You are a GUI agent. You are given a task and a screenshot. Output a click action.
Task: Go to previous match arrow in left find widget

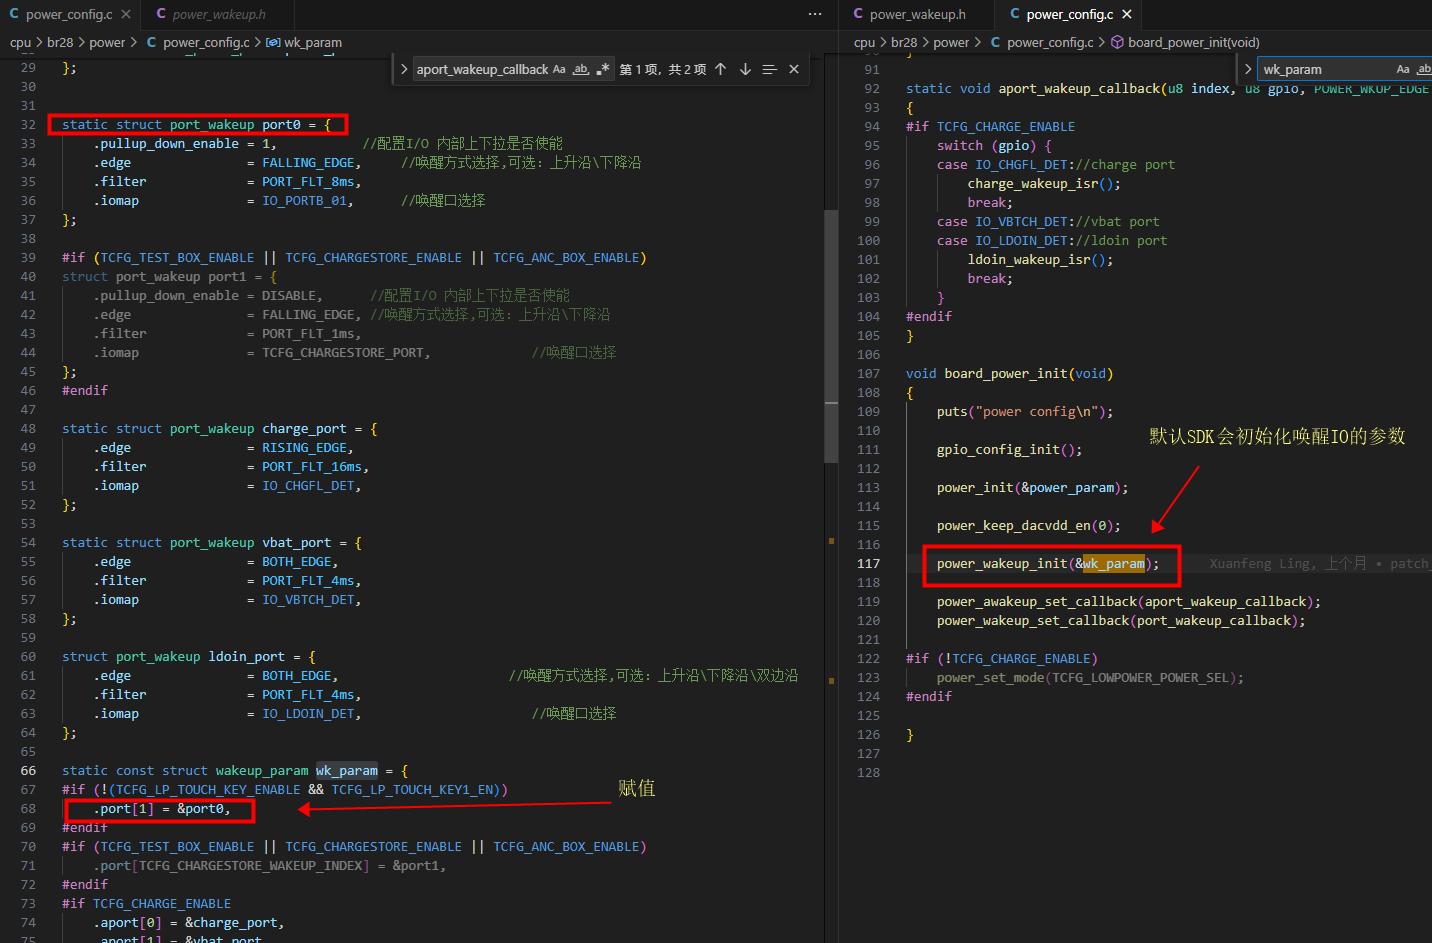click(x=720, y=69)
